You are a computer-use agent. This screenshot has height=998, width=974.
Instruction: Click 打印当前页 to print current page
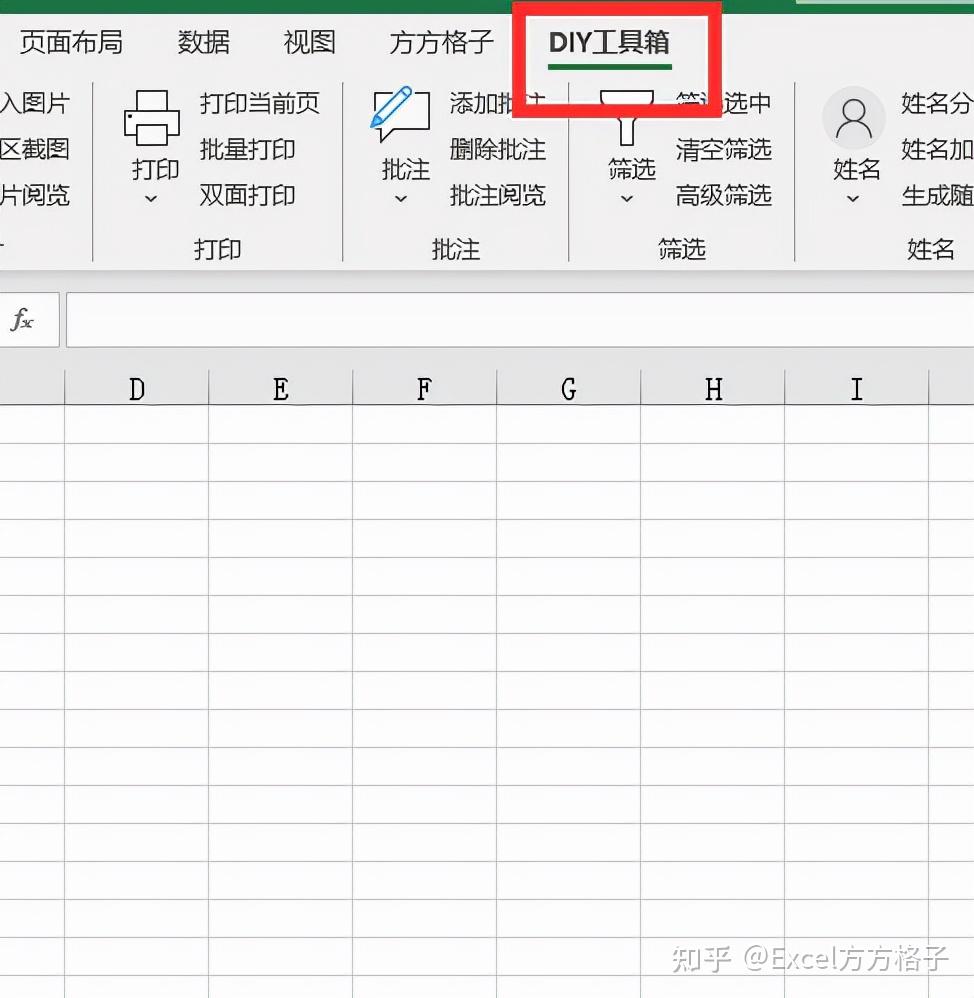[262, 103]
